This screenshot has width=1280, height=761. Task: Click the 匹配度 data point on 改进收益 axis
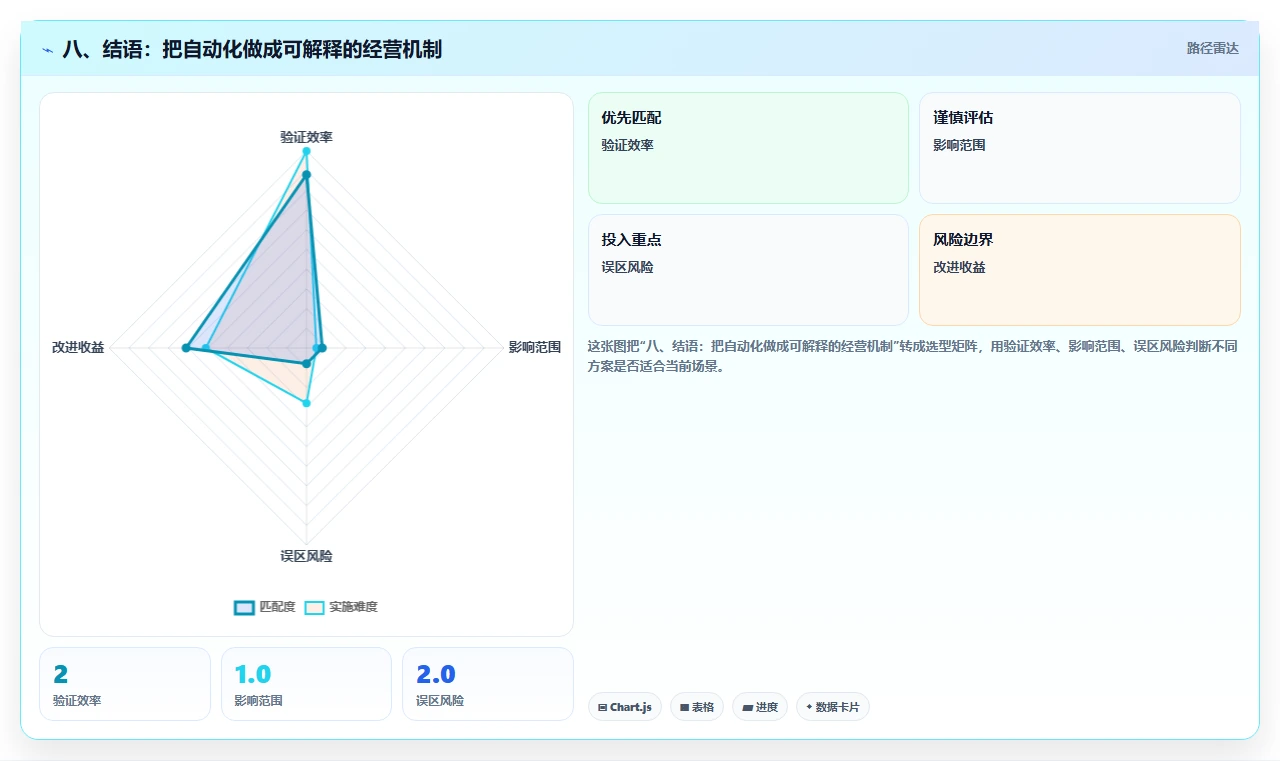[186, 348]
